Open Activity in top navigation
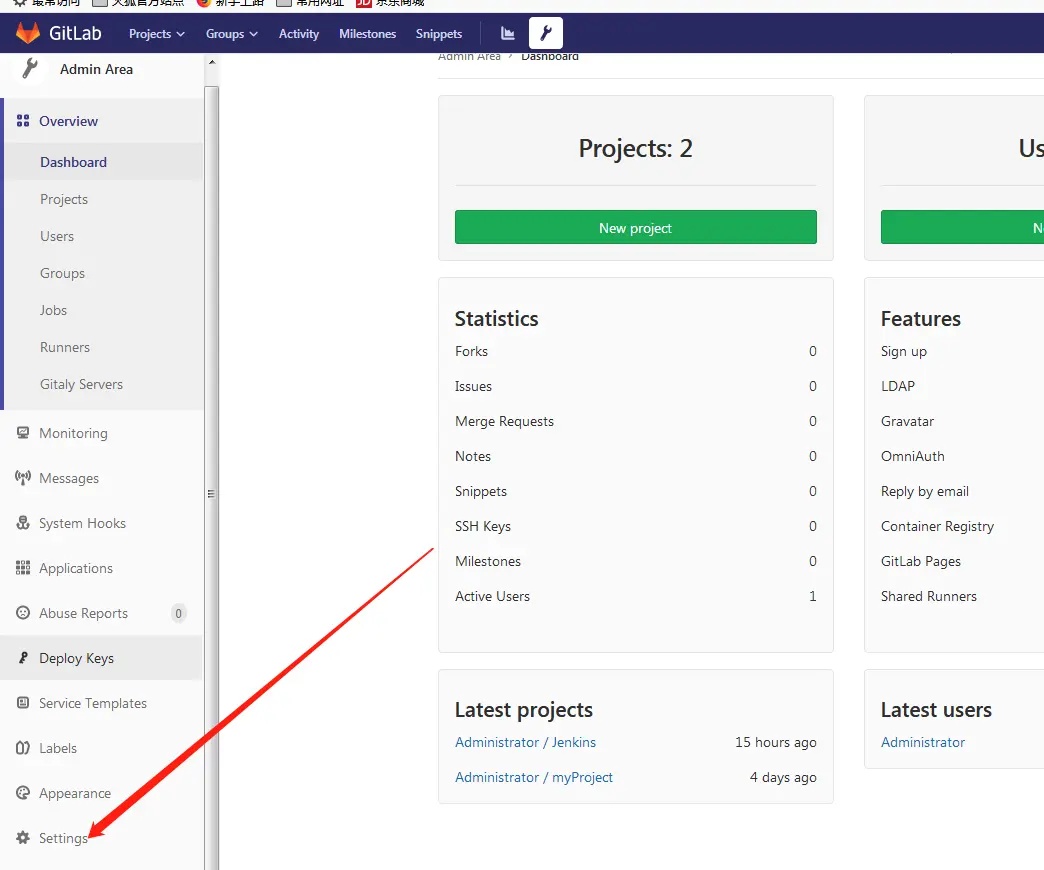The width and height of the screenshot is (1044, 870). [x=299, y=34]
